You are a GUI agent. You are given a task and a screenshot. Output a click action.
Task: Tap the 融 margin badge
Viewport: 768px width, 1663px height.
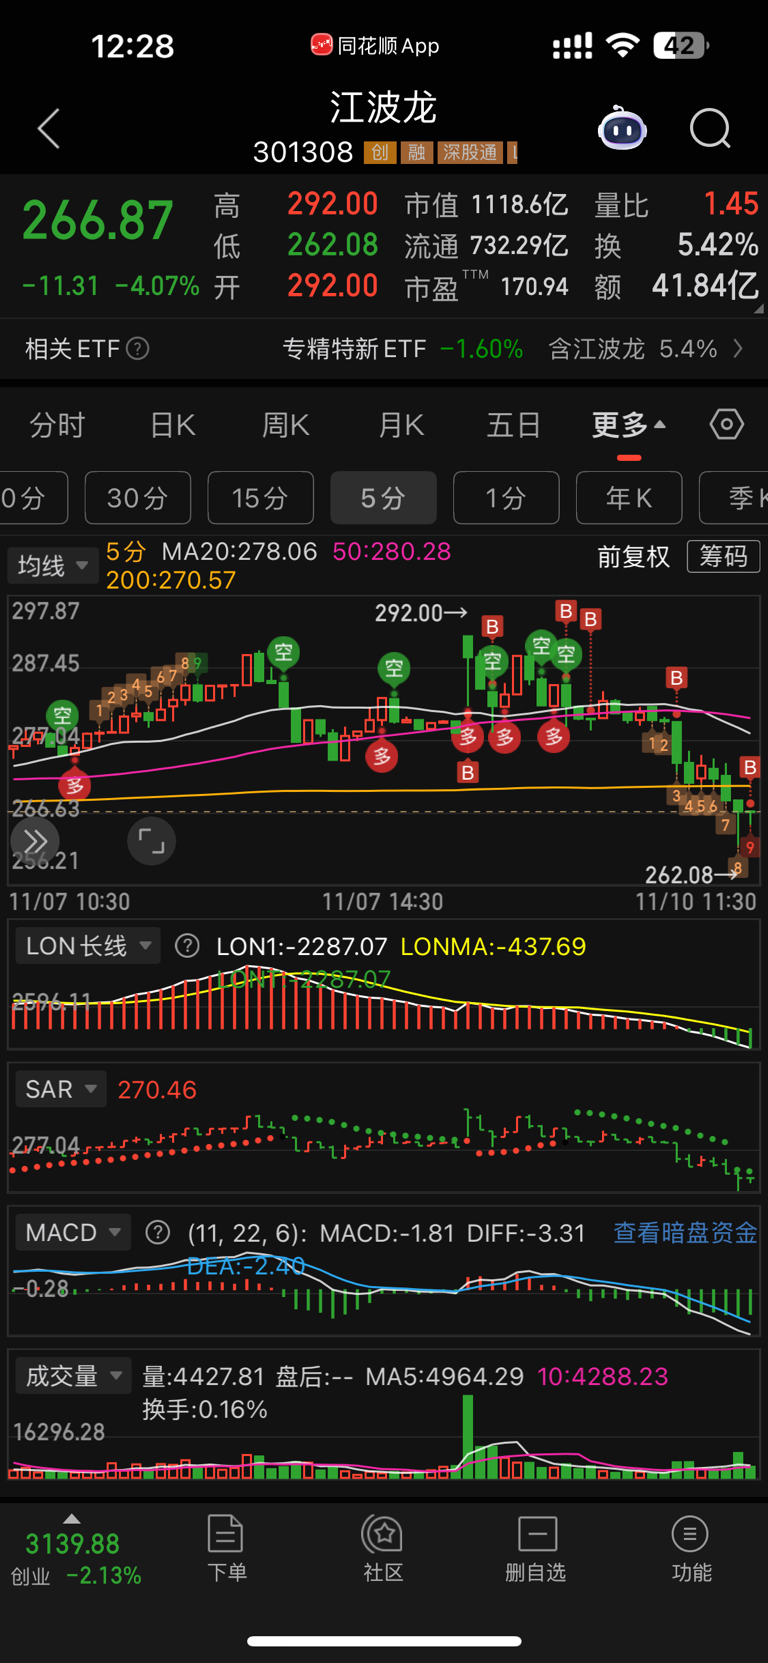(x=416, y=152)
